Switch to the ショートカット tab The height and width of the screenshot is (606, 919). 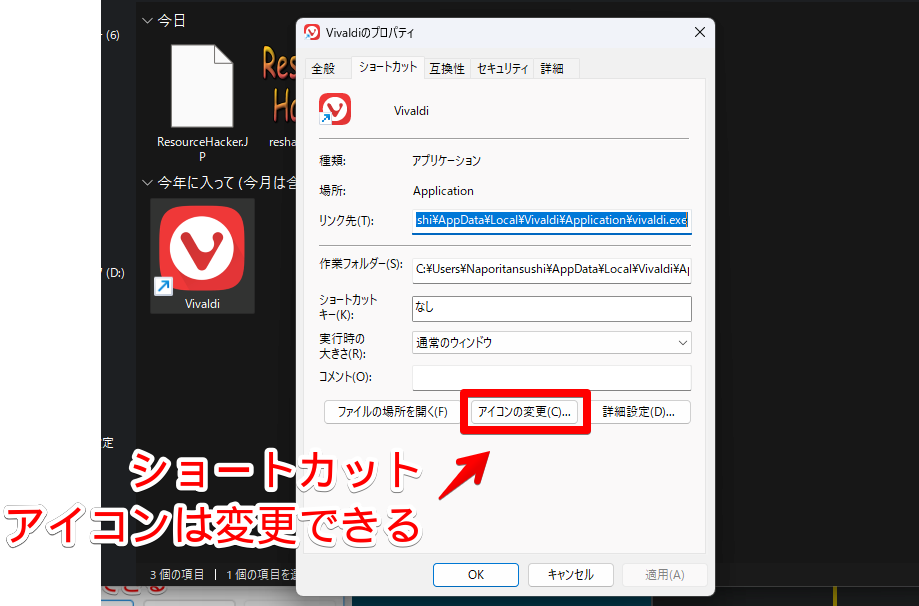388,67
